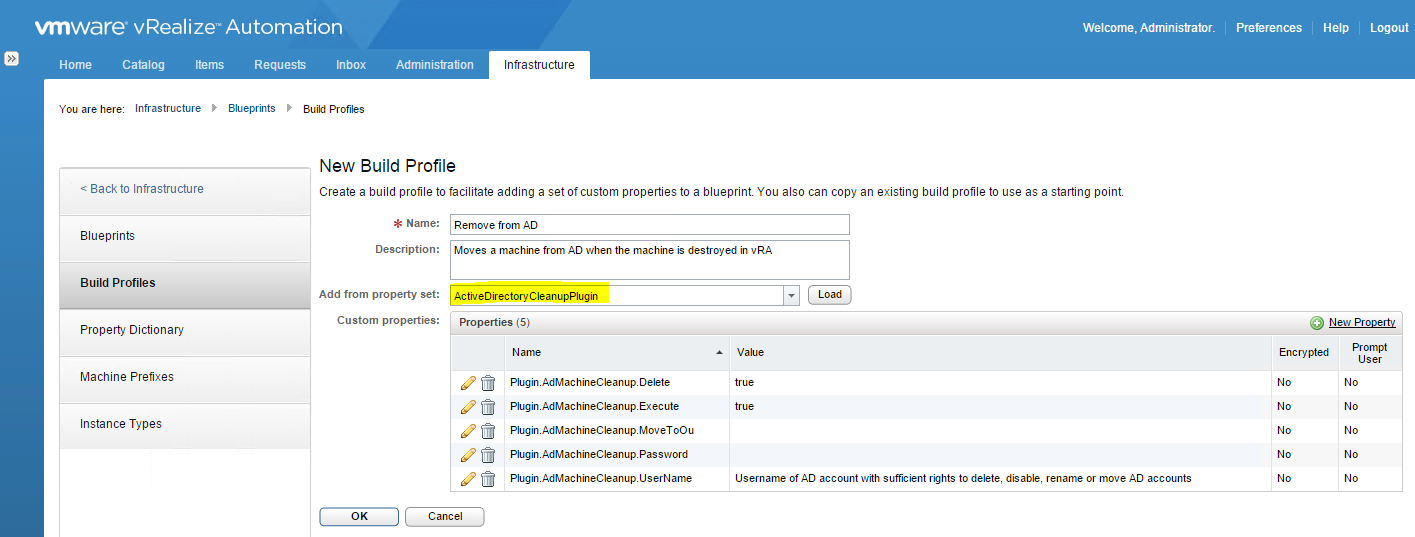Screen dimensions: 1415x537
Task: Click the VMware vRealize Automation logo
Action: coord(188,28)
